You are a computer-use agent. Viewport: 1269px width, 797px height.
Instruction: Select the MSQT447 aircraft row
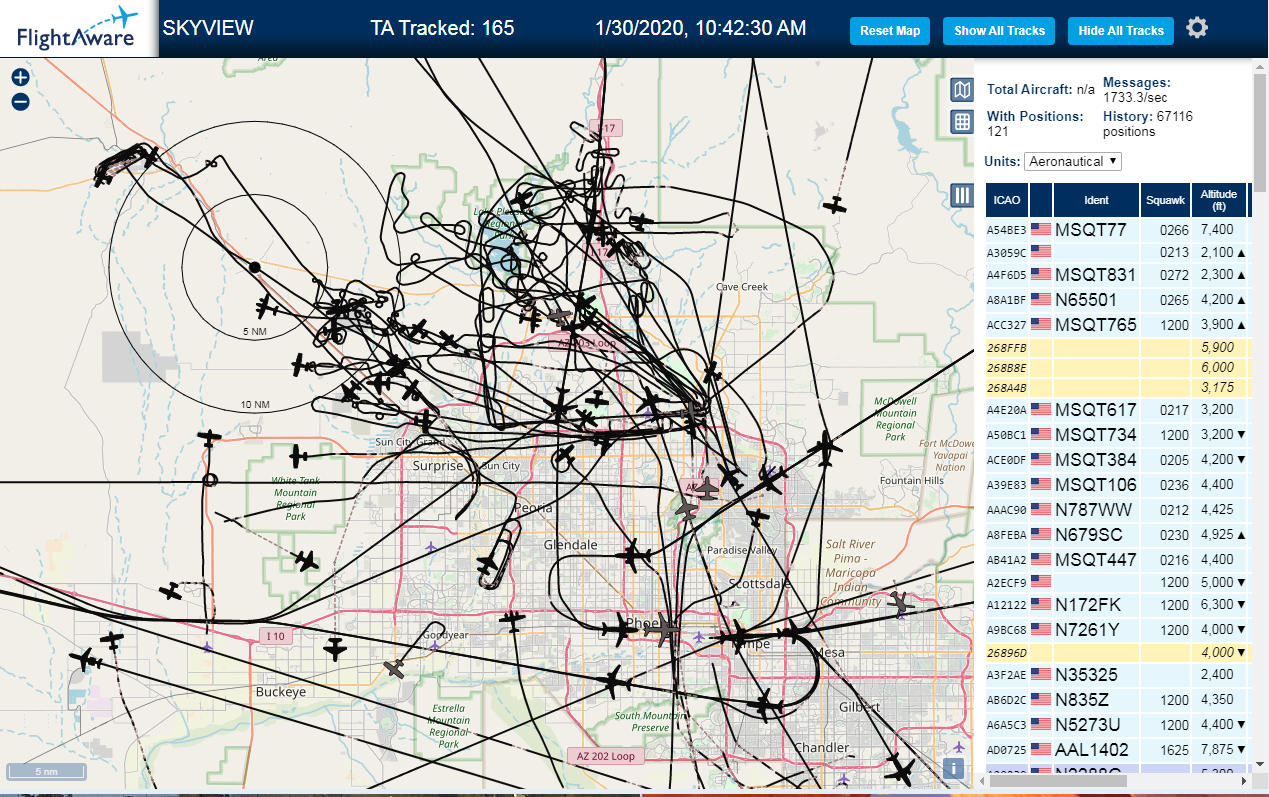point(1117,559)
